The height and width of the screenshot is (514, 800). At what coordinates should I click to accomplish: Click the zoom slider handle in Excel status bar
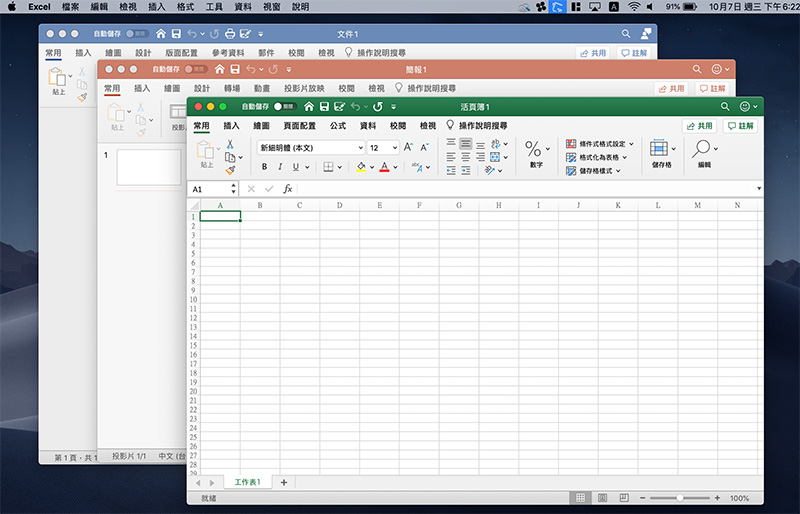680,498
